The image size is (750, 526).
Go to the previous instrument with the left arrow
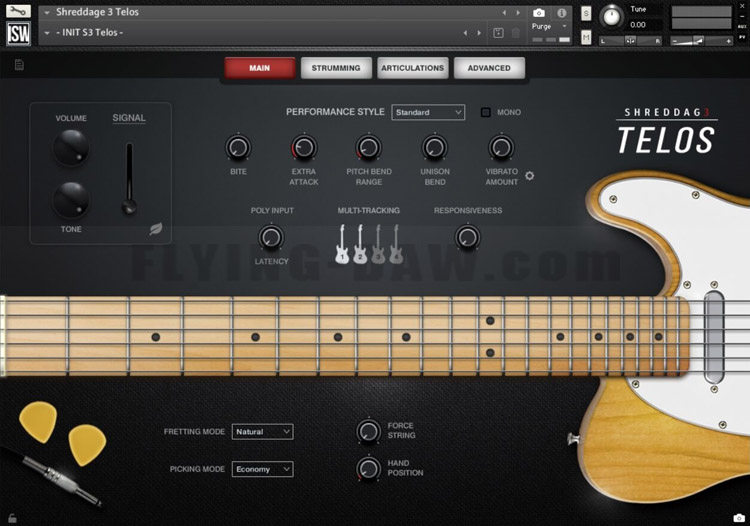tap(504, 13)
